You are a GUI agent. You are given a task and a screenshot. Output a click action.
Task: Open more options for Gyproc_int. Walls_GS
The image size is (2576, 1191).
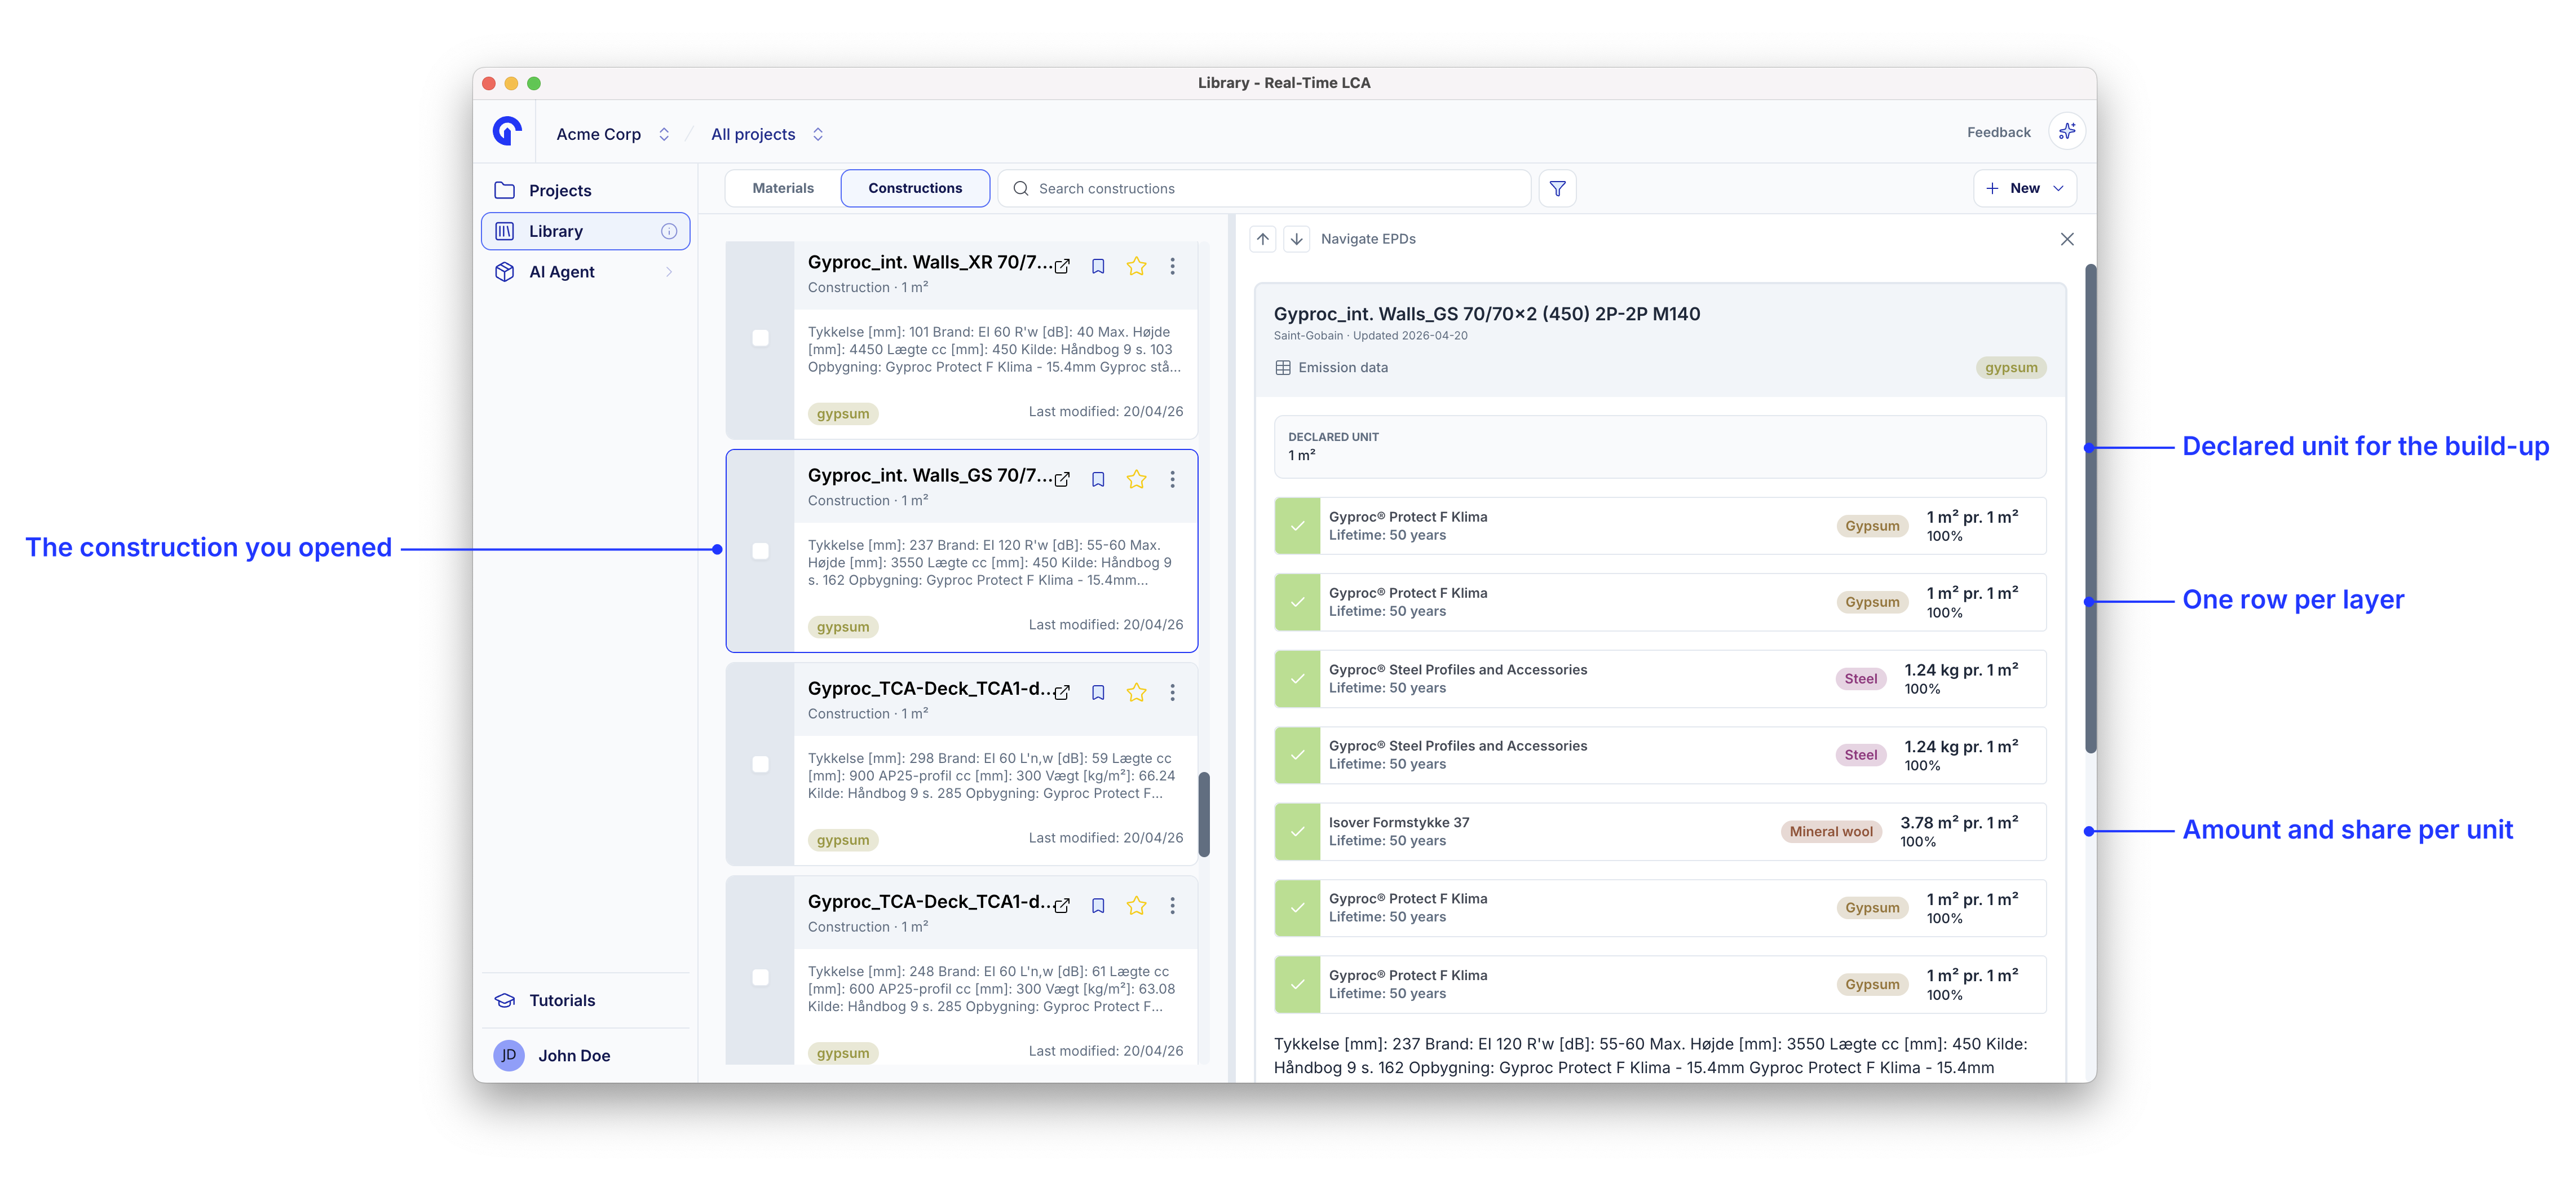(x=1172, y=479)
